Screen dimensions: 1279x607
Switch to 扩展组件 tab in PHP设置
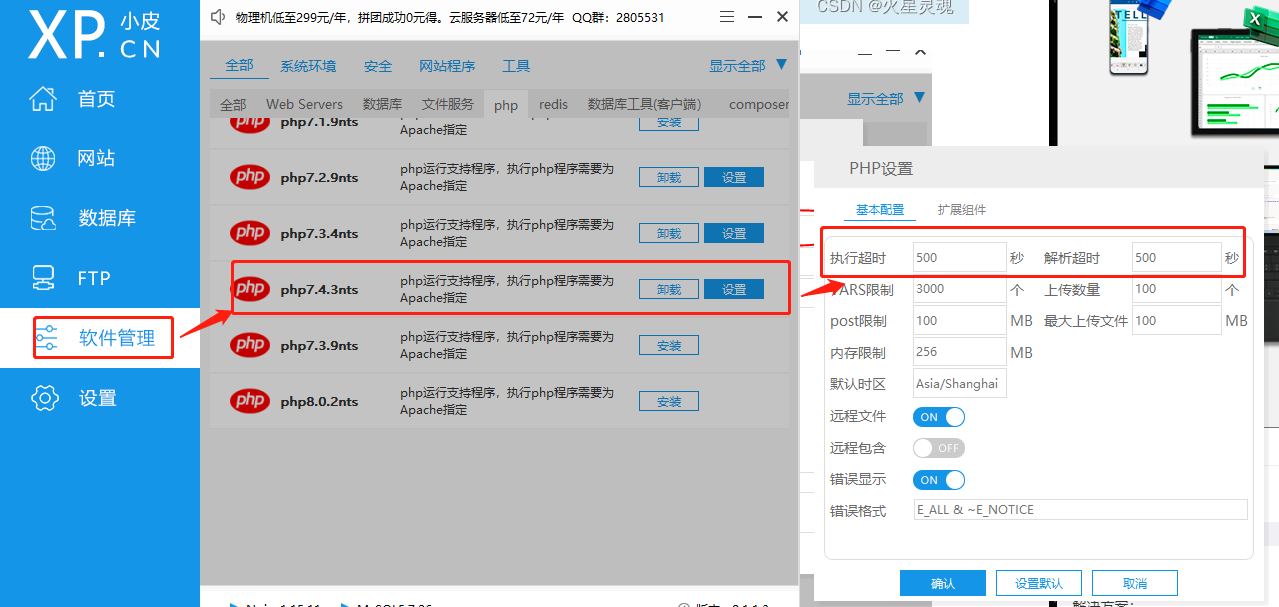962,210
